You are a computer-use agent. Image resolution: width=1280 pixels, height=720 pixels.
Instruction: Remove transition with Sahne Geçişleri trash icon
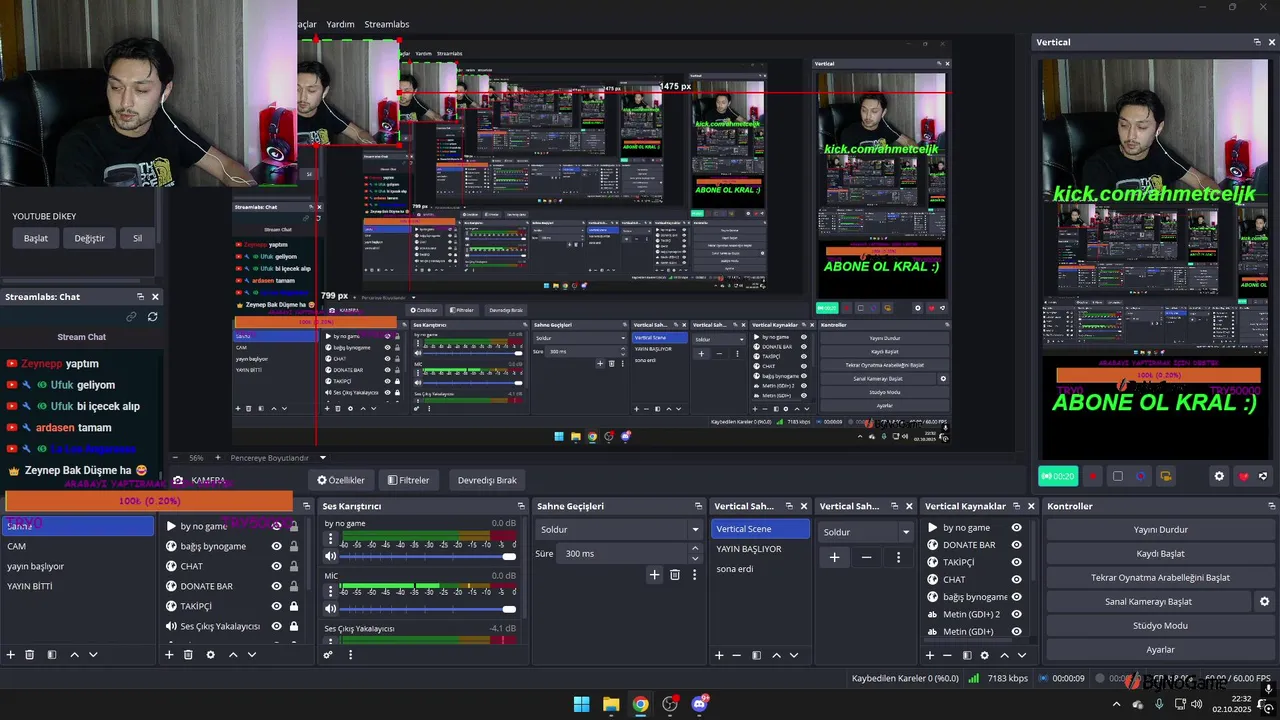[675, 575]
